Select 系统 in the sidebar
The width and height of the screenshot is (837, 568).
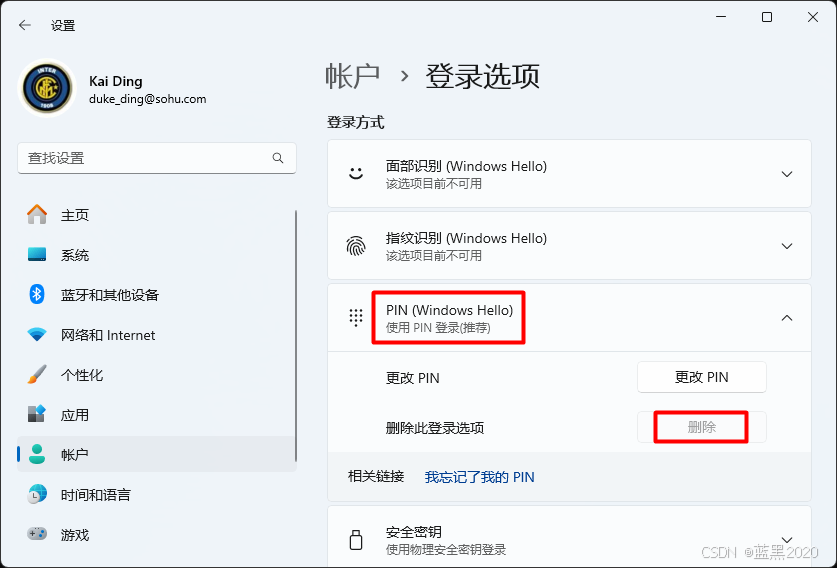coord(75,255)
